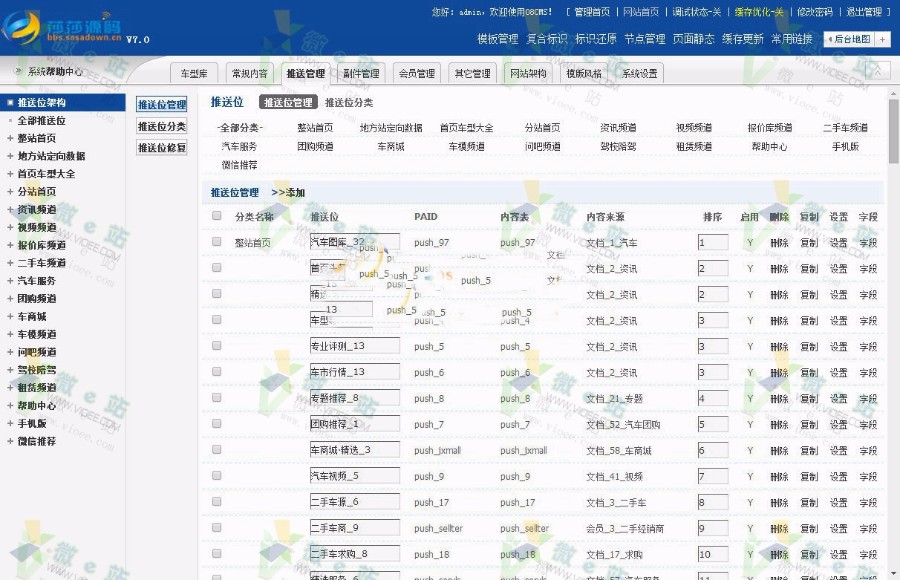
Task: Switch to the 推送位分类 tab
Action: (x=351, y=101)
